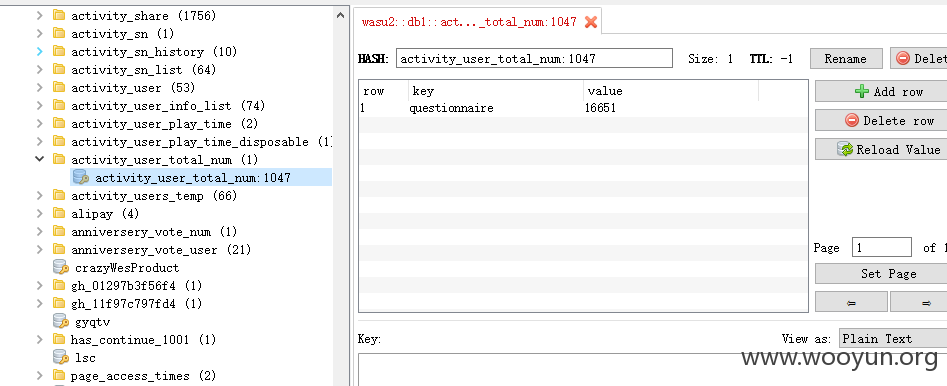Select the lsc key label

tap(85, 358)
